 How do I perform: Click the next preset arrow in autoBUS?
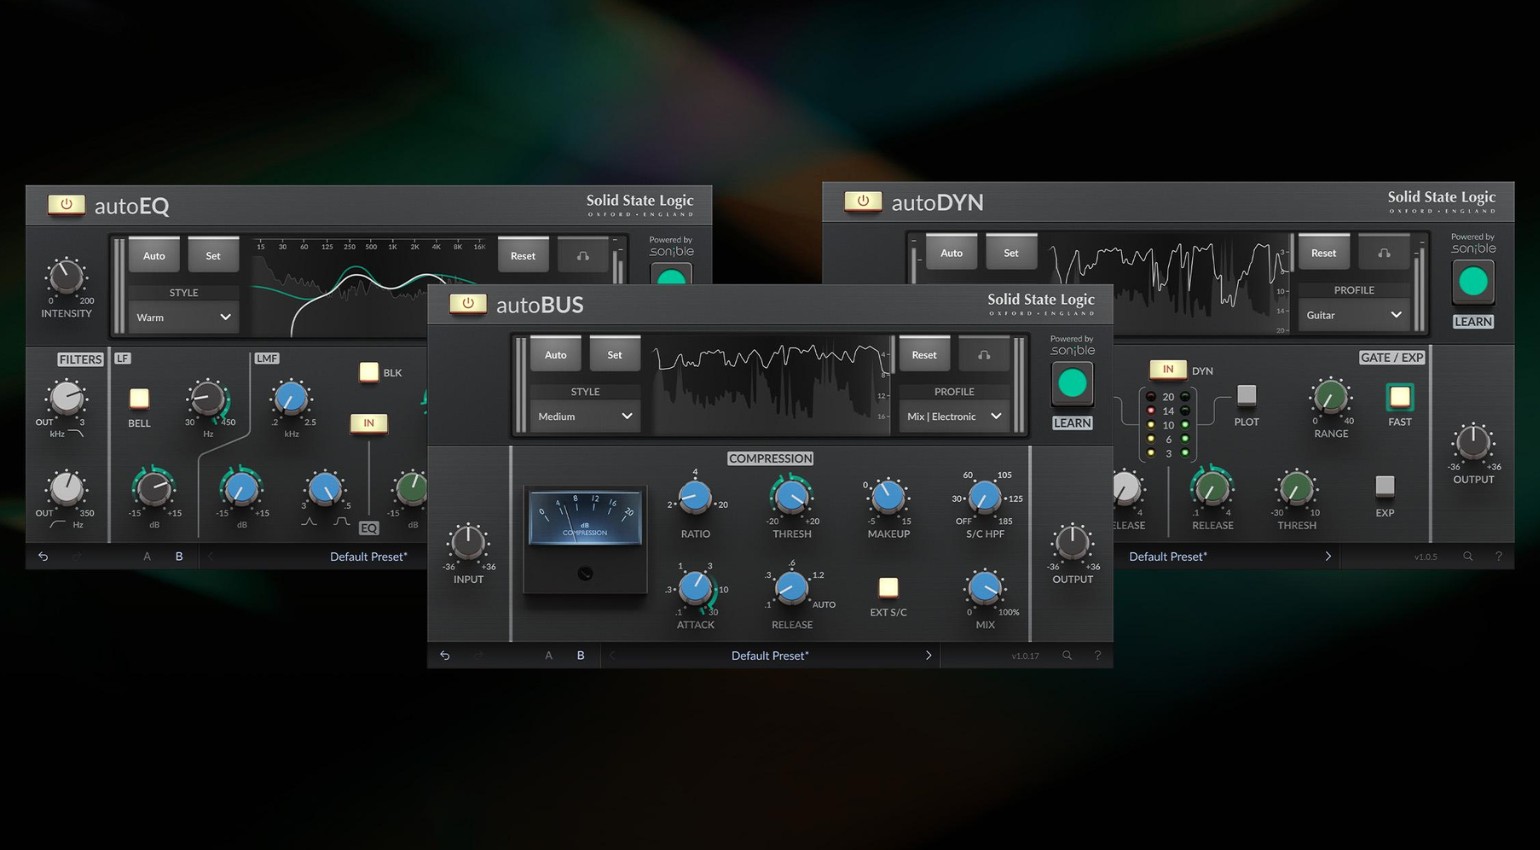[x=928, y=655]
